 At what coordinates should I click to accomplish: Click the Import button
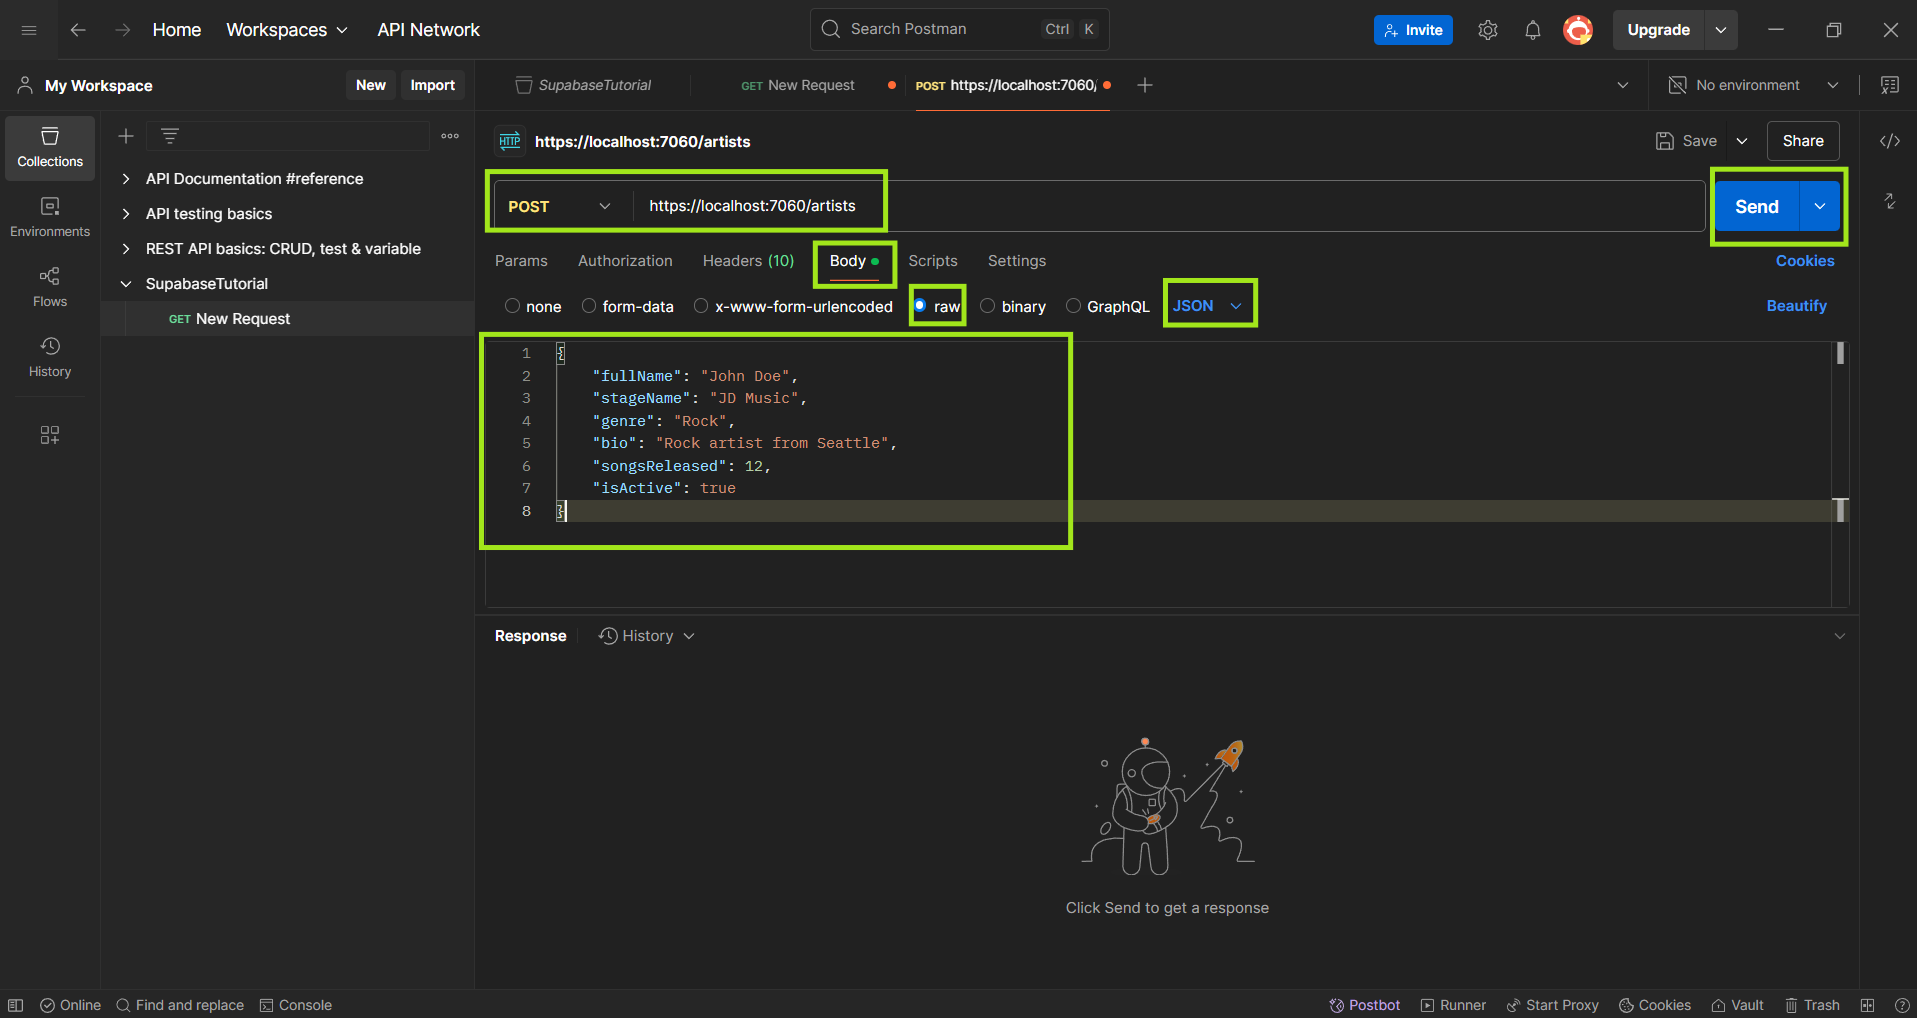pos(433,85)
